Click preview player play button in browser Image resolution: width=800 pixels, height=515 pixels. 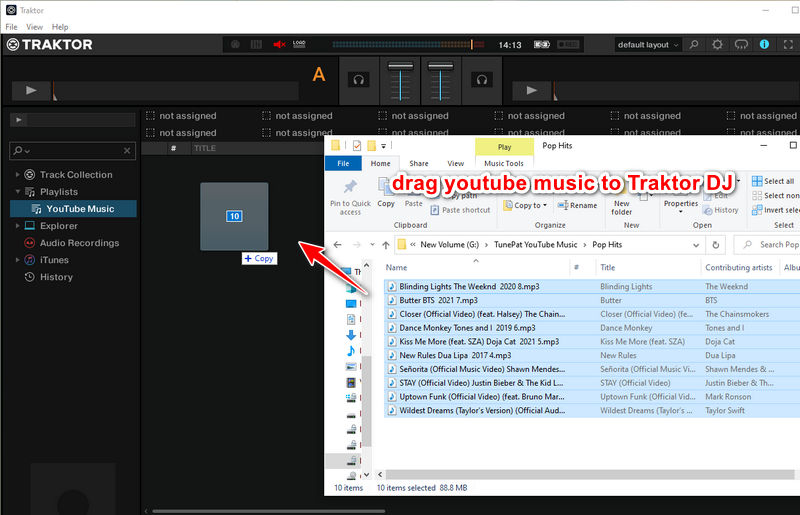[19, 119]
